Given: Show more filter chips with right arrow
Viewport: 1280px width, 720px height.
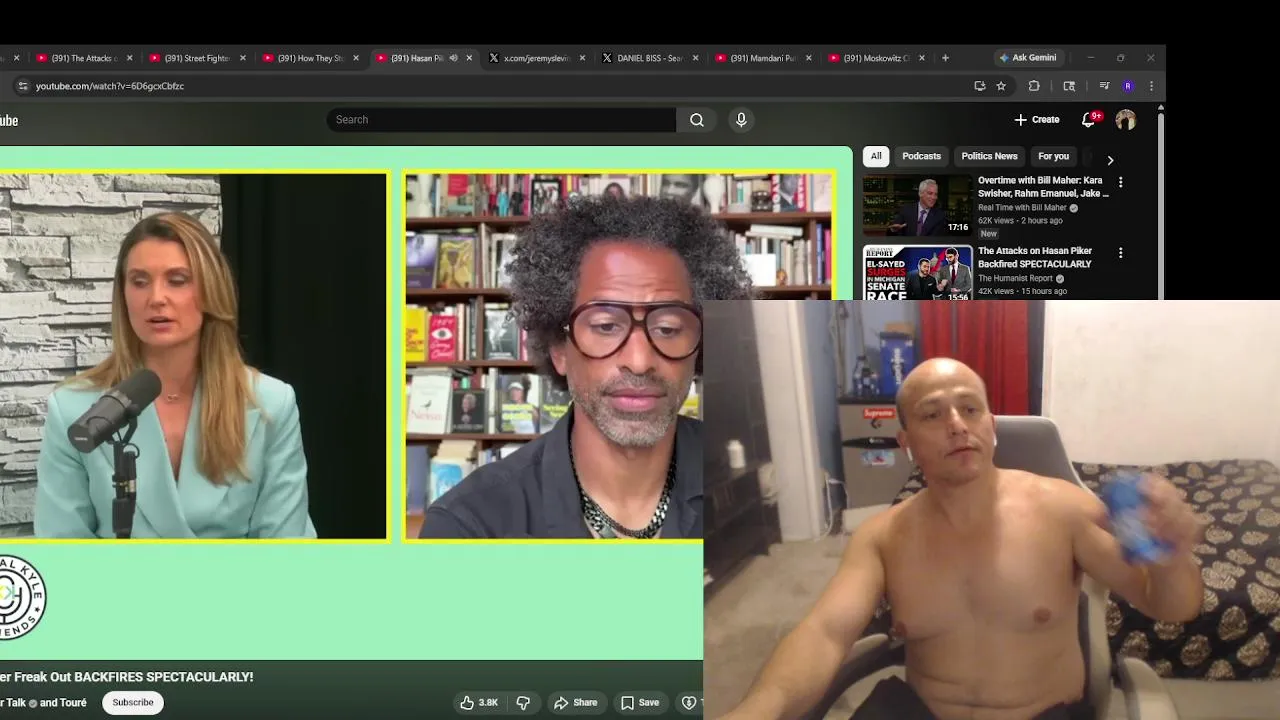Looking at the screenshot, I should click(1110, 160).
